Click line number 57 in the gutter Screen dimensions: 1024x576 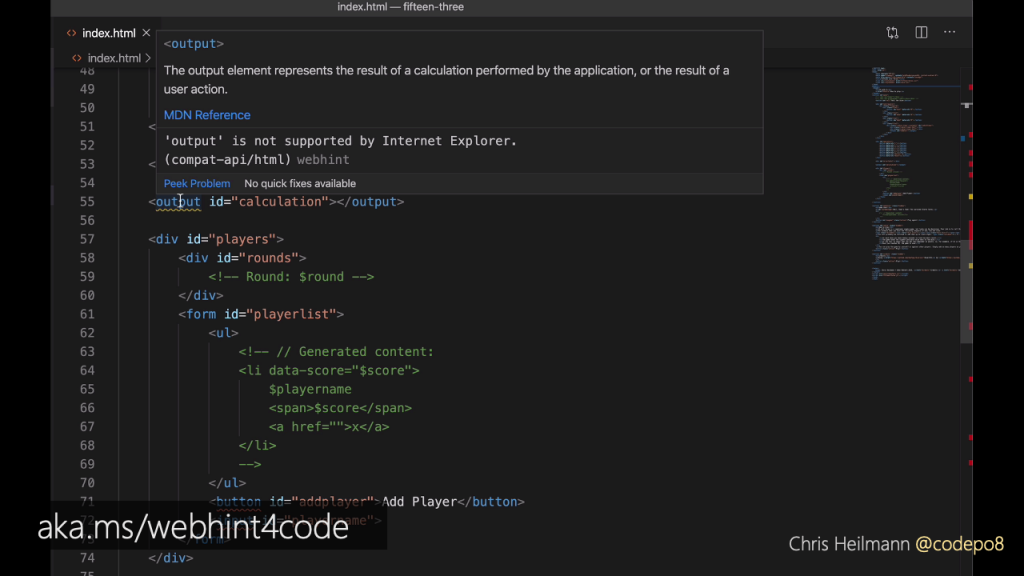[87, 239]
